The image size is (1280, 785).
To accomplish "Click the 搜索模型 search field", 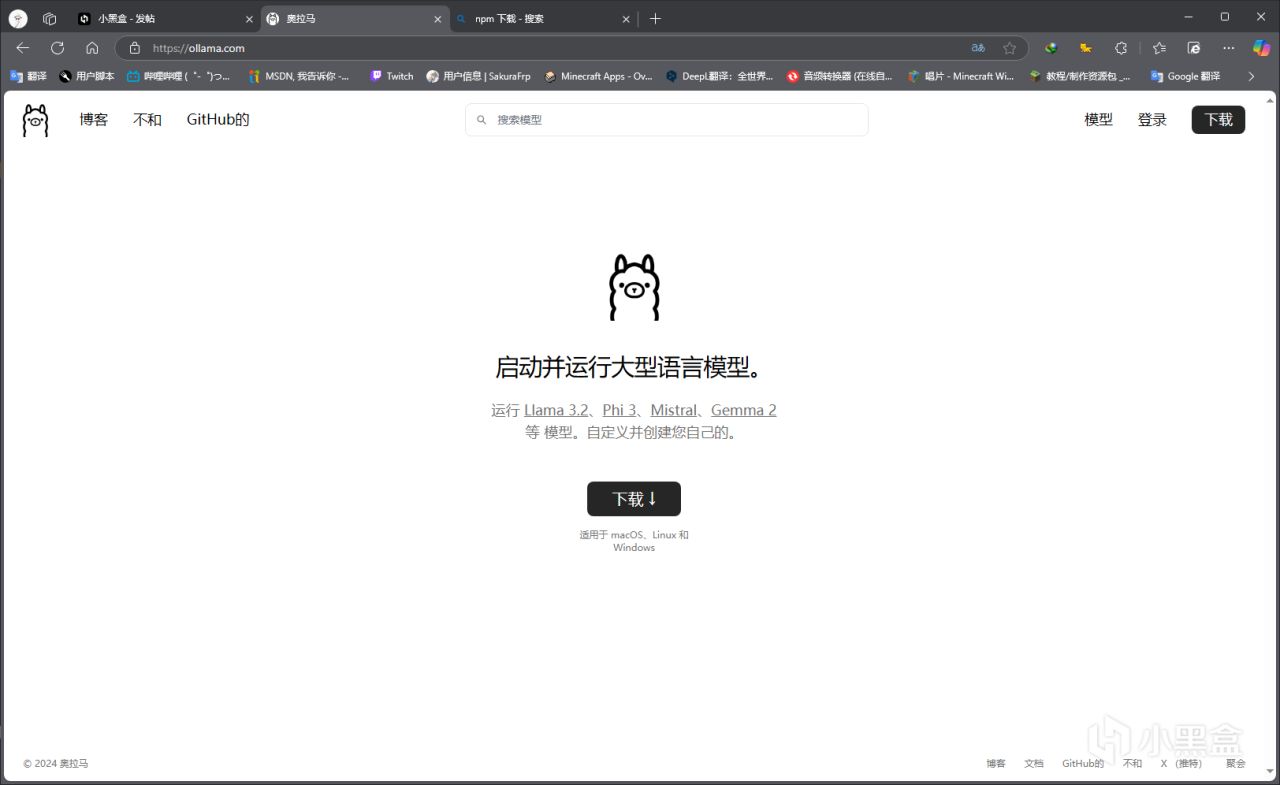I will pos(667,120).
